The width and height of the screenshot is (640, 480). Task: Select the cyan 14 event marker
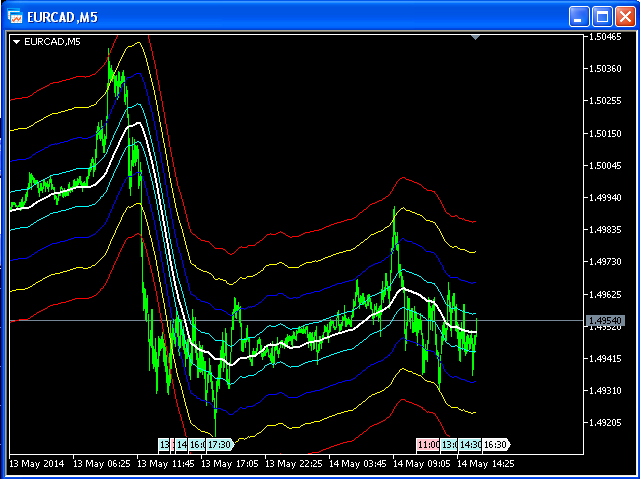click(182, 444)
